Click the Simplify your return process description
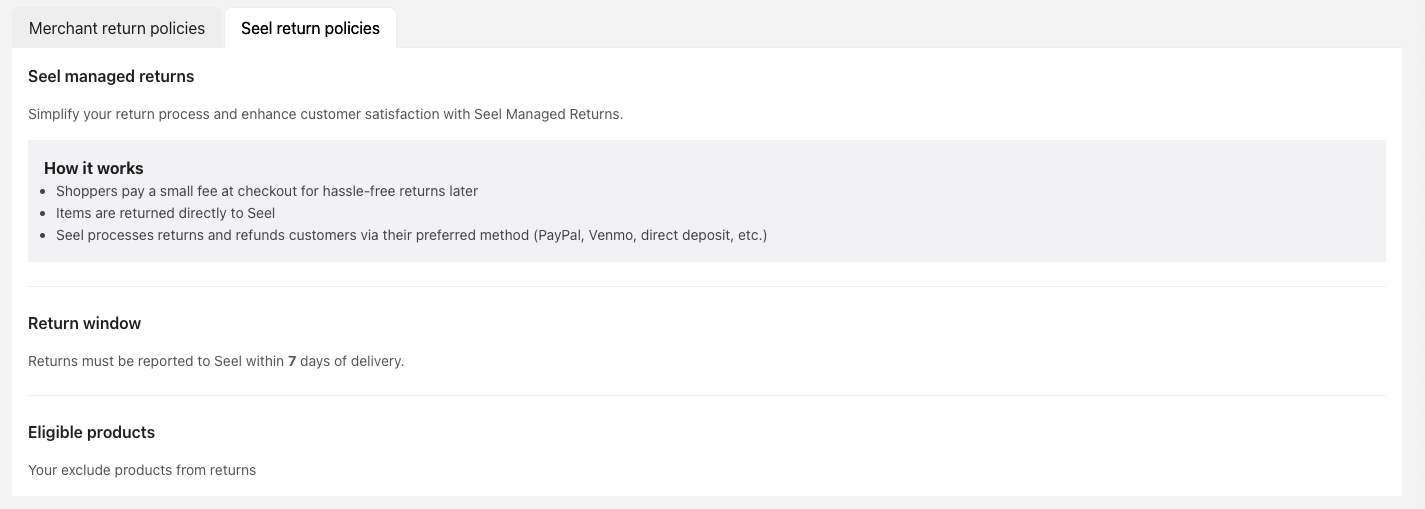Screen dimensions: 1425x509 [x=325, y=114]
